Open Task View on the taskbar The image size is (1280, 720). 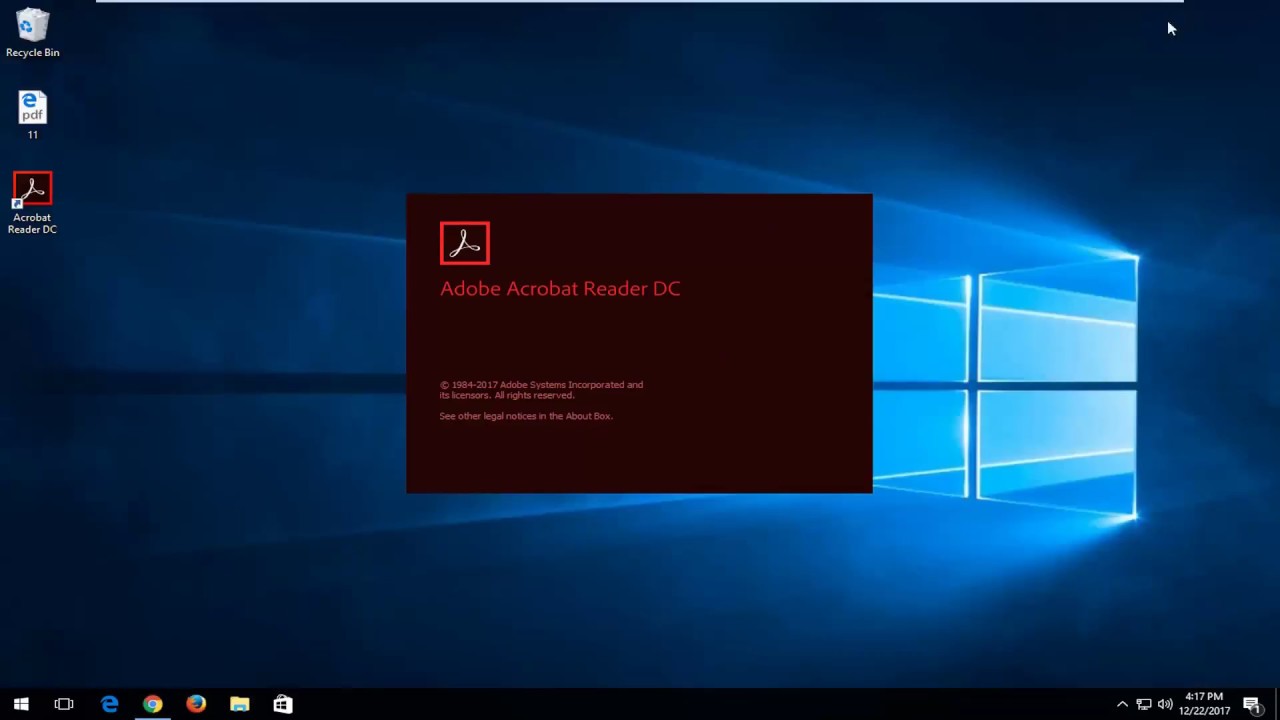(64, 704)
